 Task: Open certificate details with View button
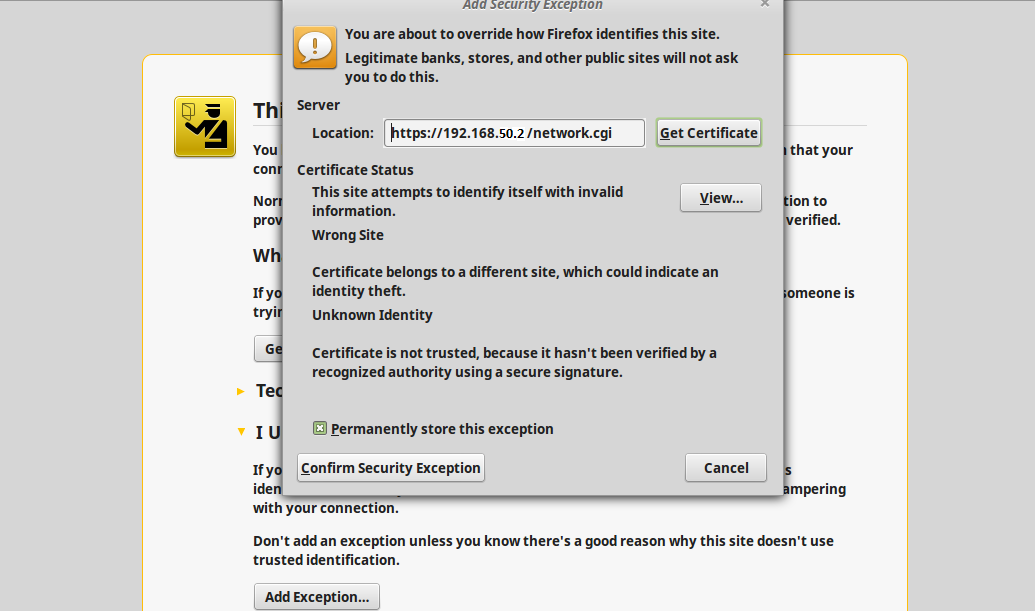[721, 198]
